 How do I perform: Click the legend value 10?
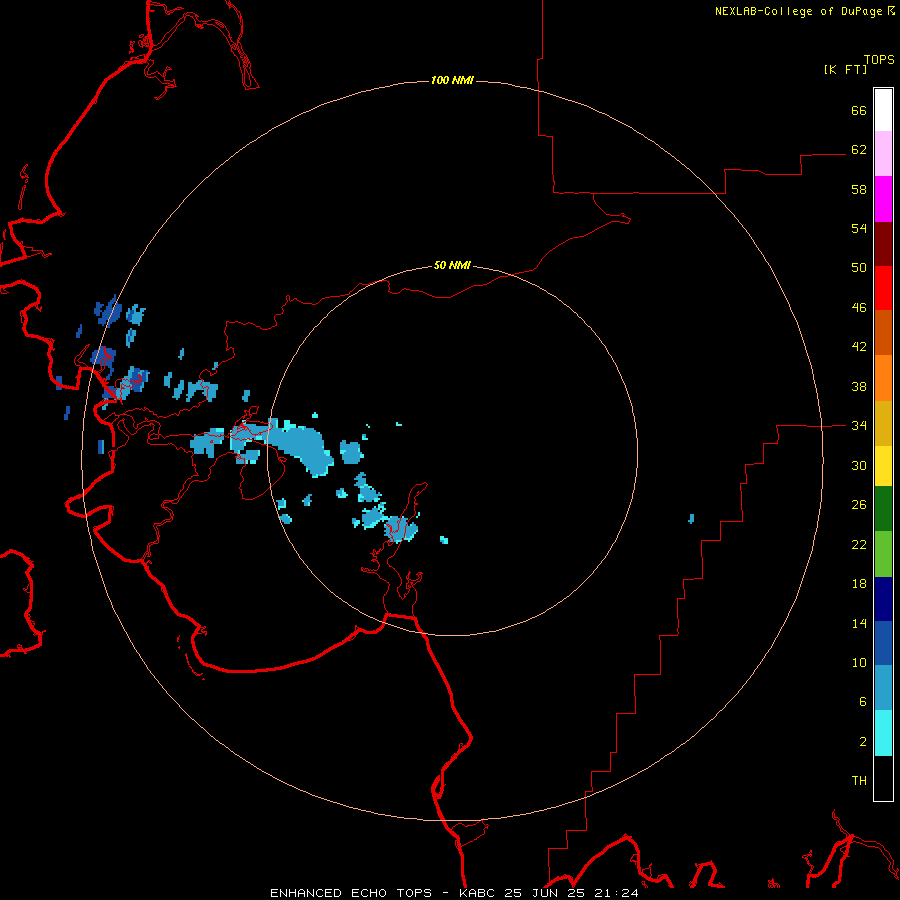point(859,662)
